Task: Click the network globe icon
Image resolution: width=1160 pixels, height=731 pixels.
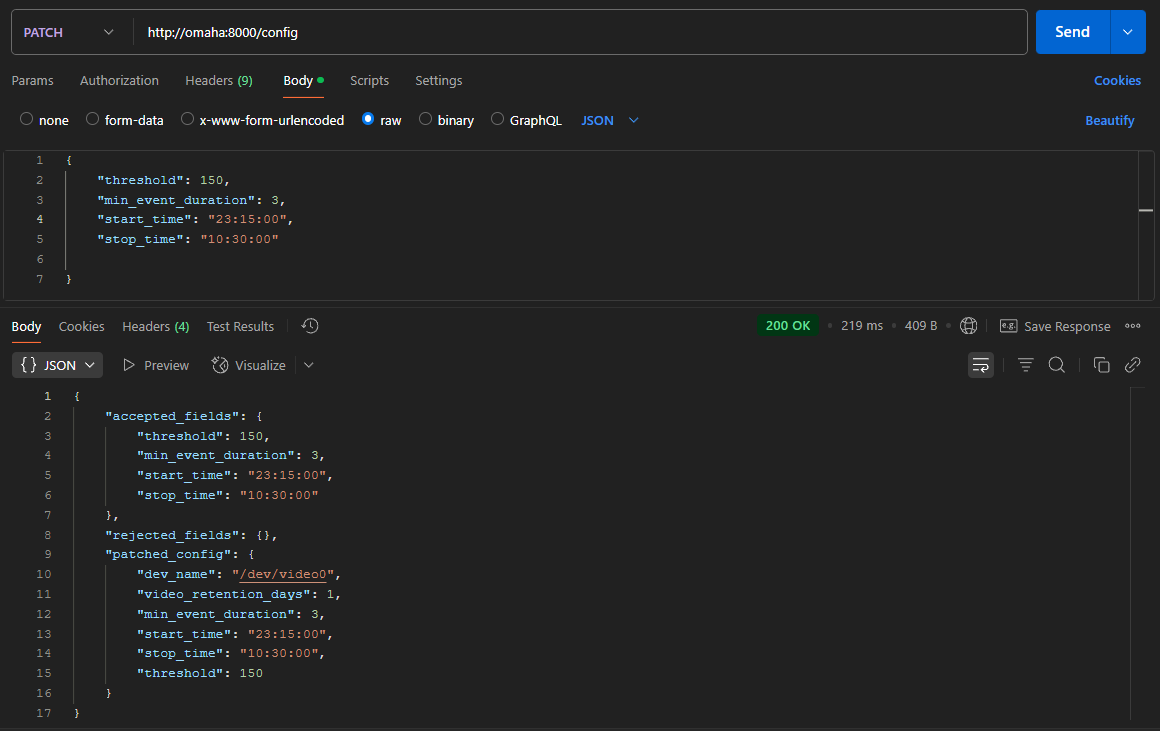Action: point(968,326)
